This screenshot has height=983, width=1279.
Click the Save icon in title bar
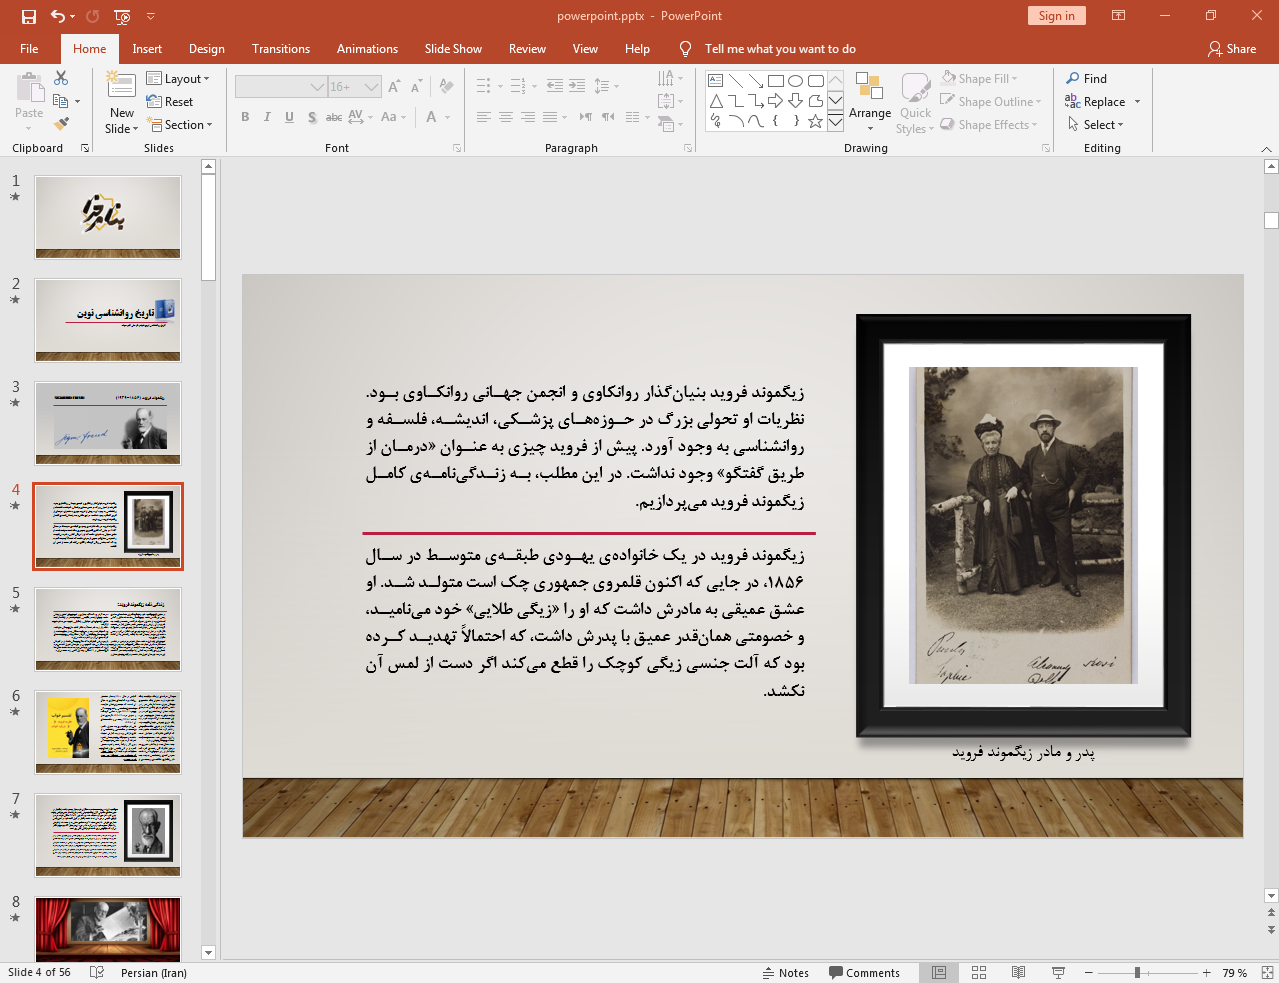click(28, 16)
